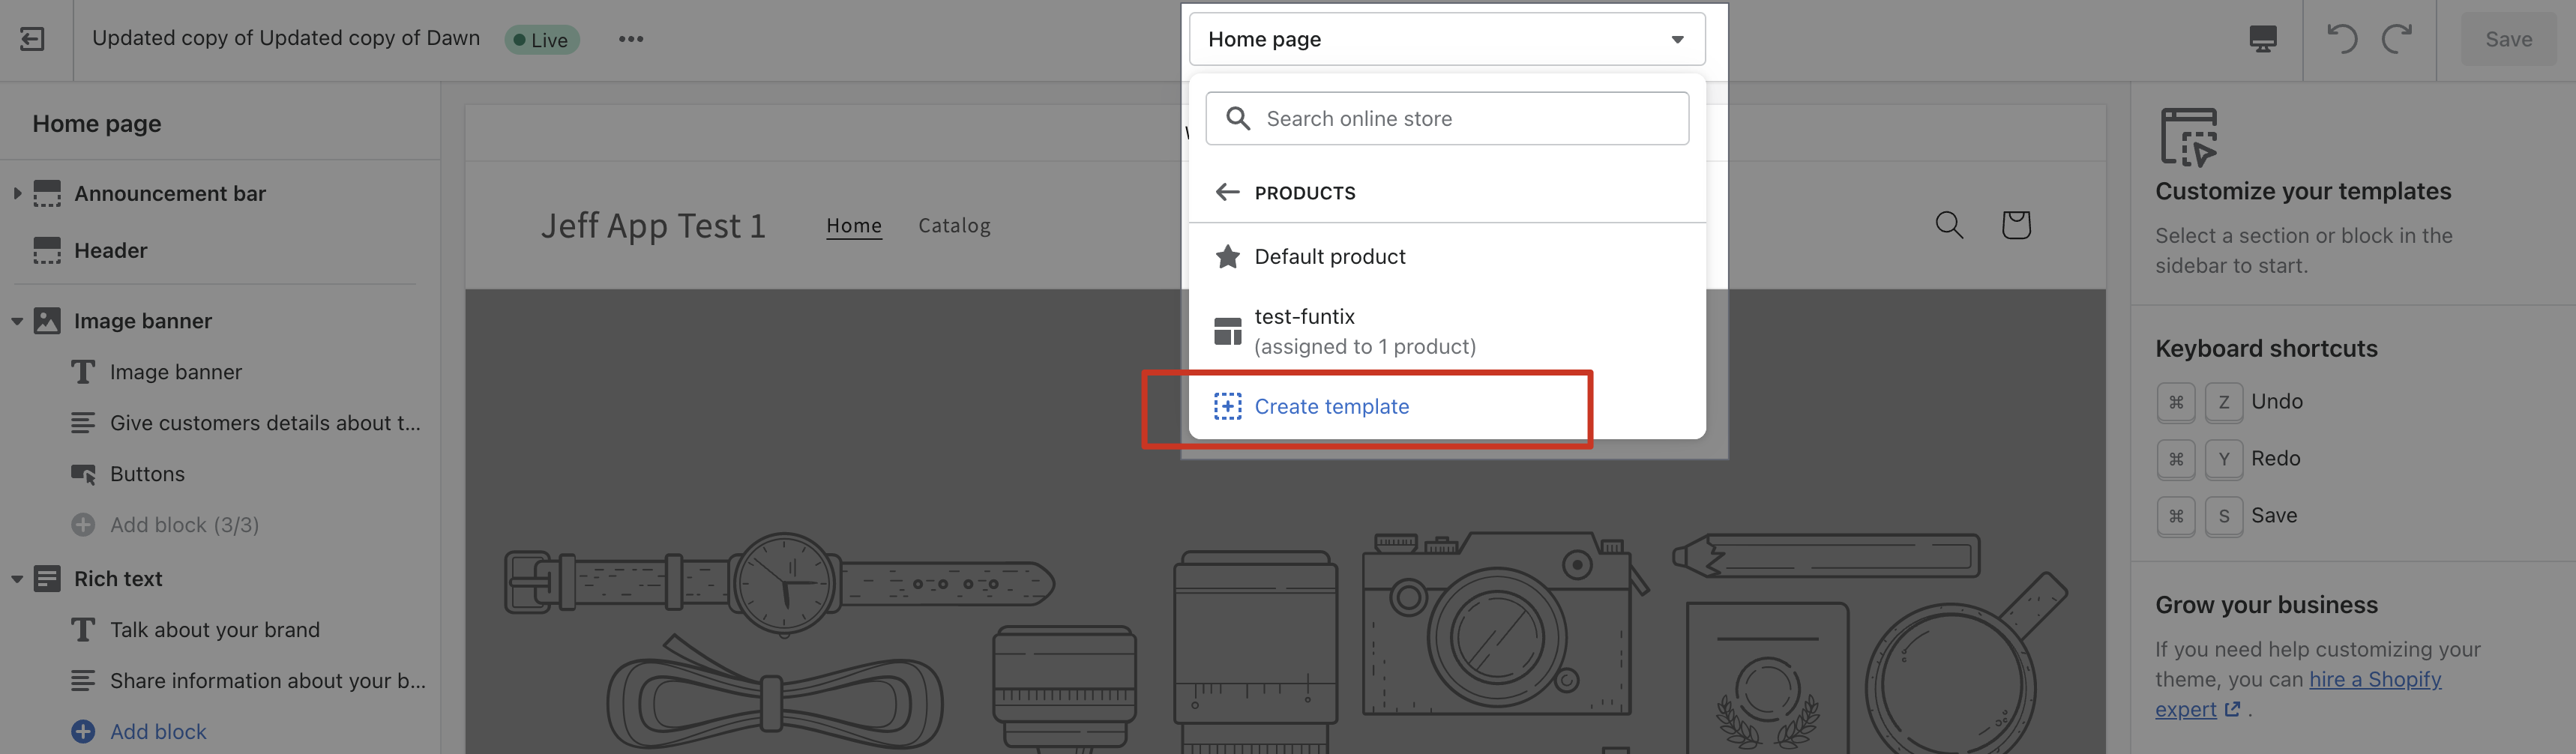The image size is (2576, 754).
Task: Click the layout icon beside test-funtix
Action: pyautogui.click(x=1227, y=331)
